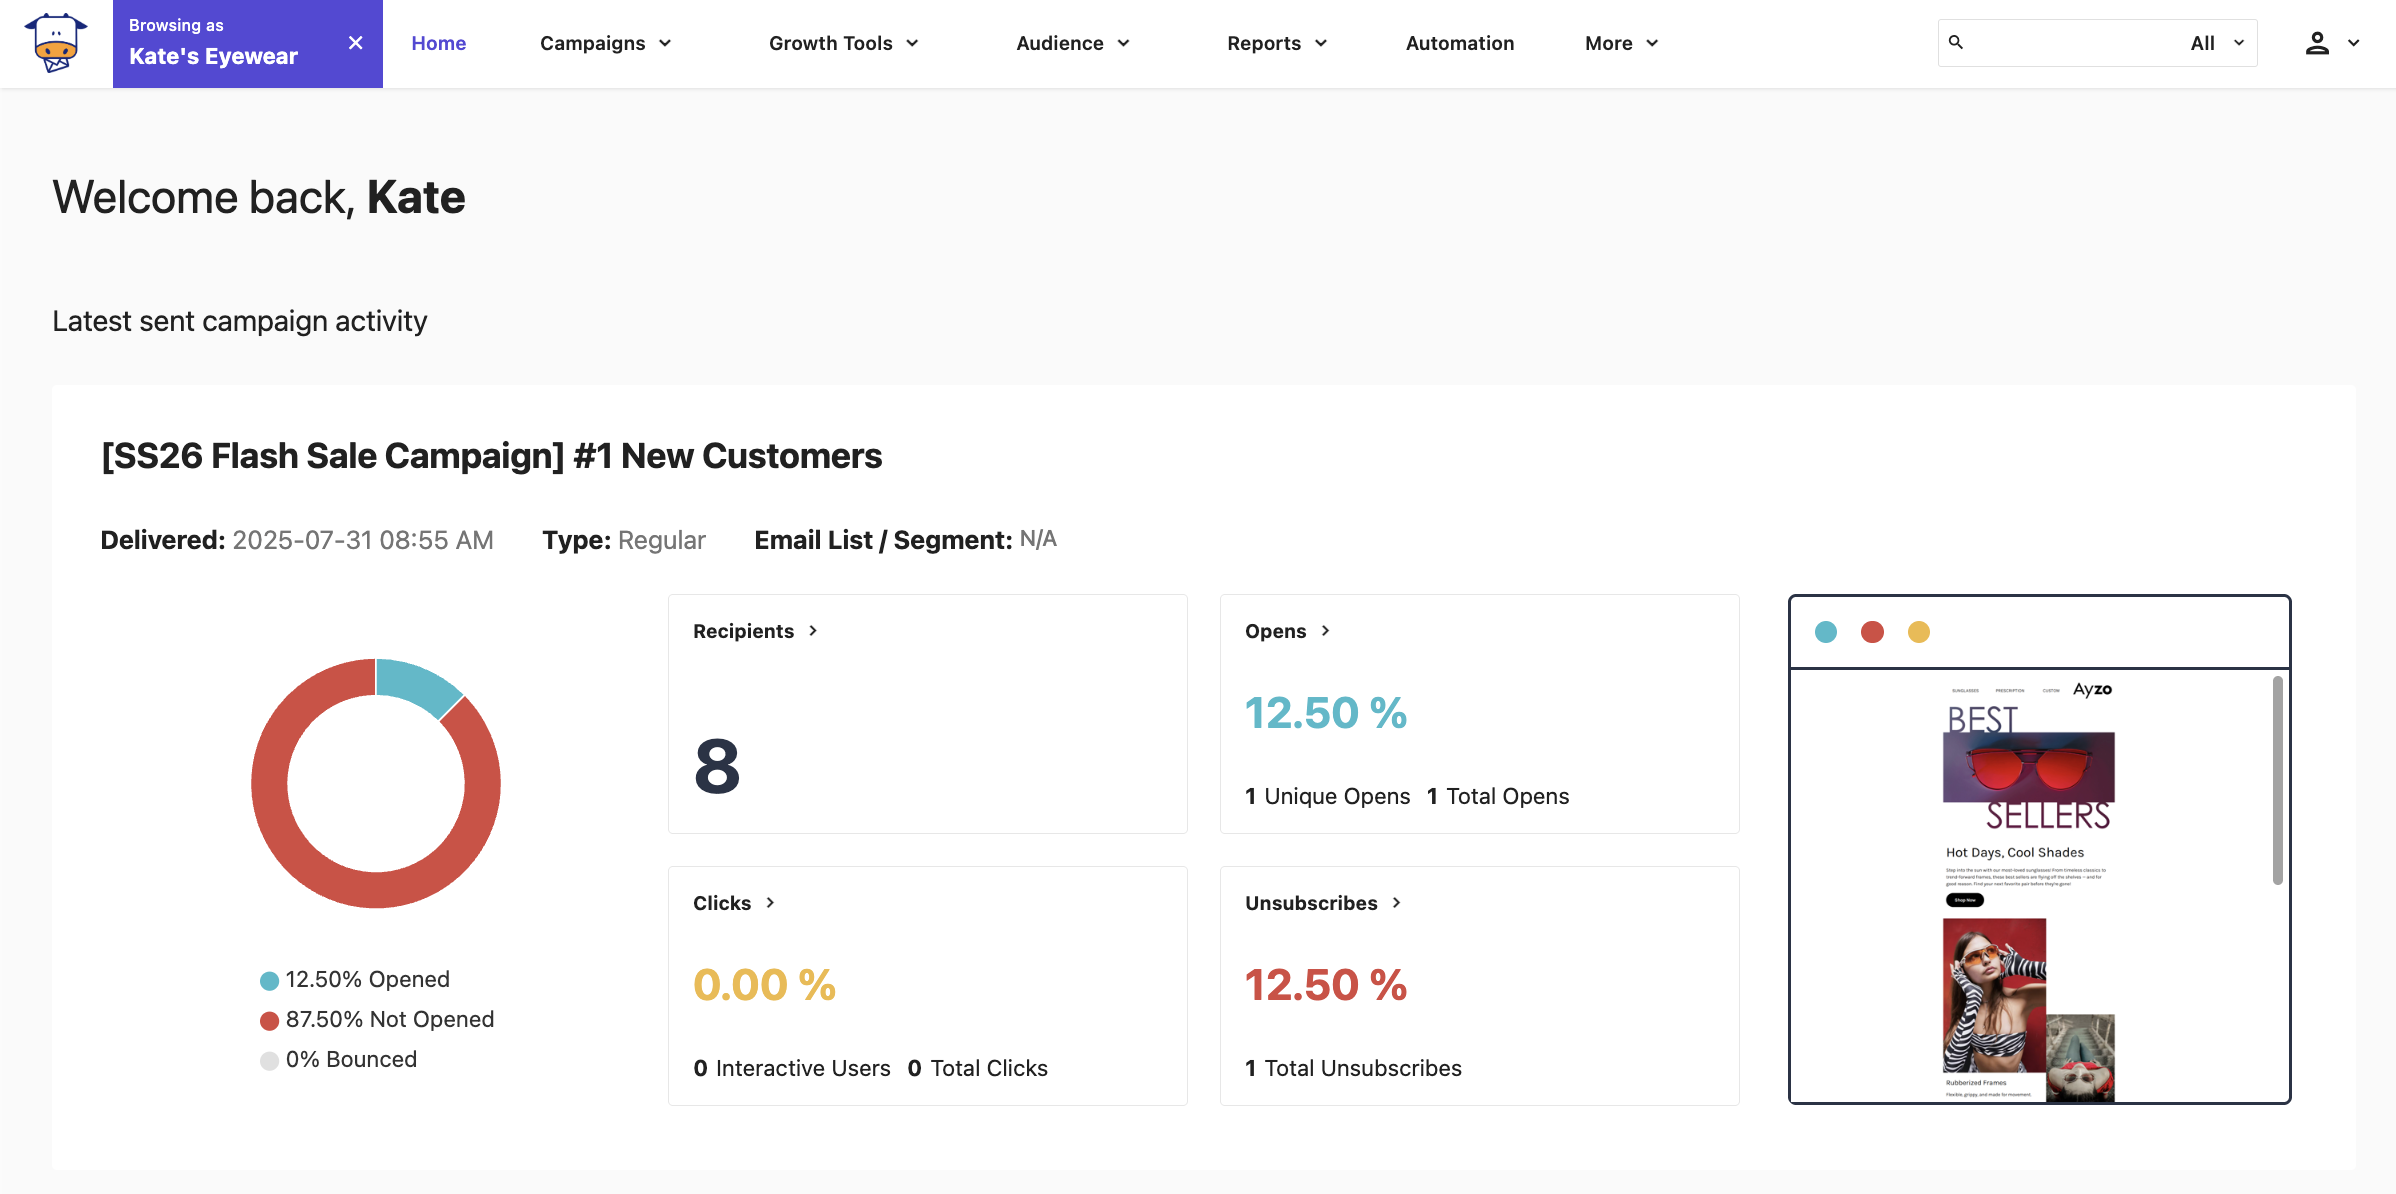Open the Opens report link

click(x=1287, y=631)
